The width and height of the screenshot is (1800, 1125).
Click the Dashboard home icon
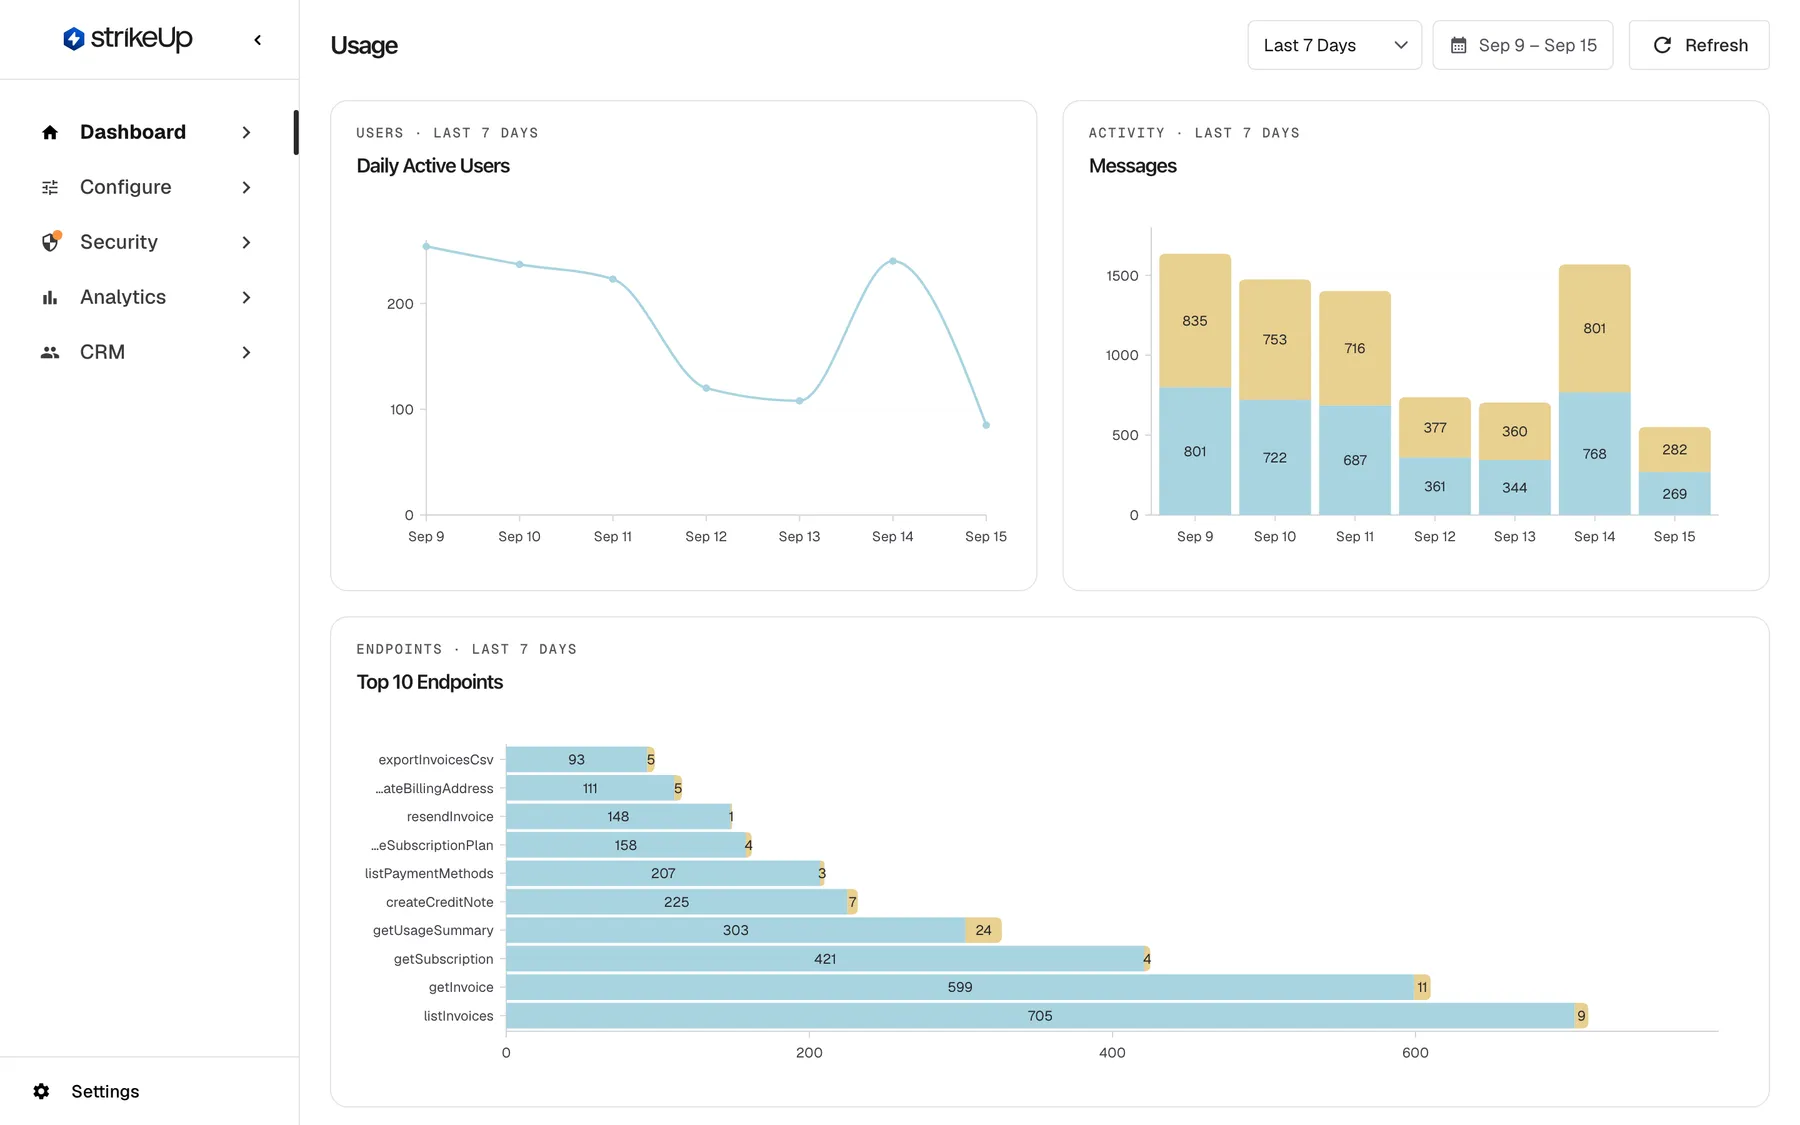50,132
